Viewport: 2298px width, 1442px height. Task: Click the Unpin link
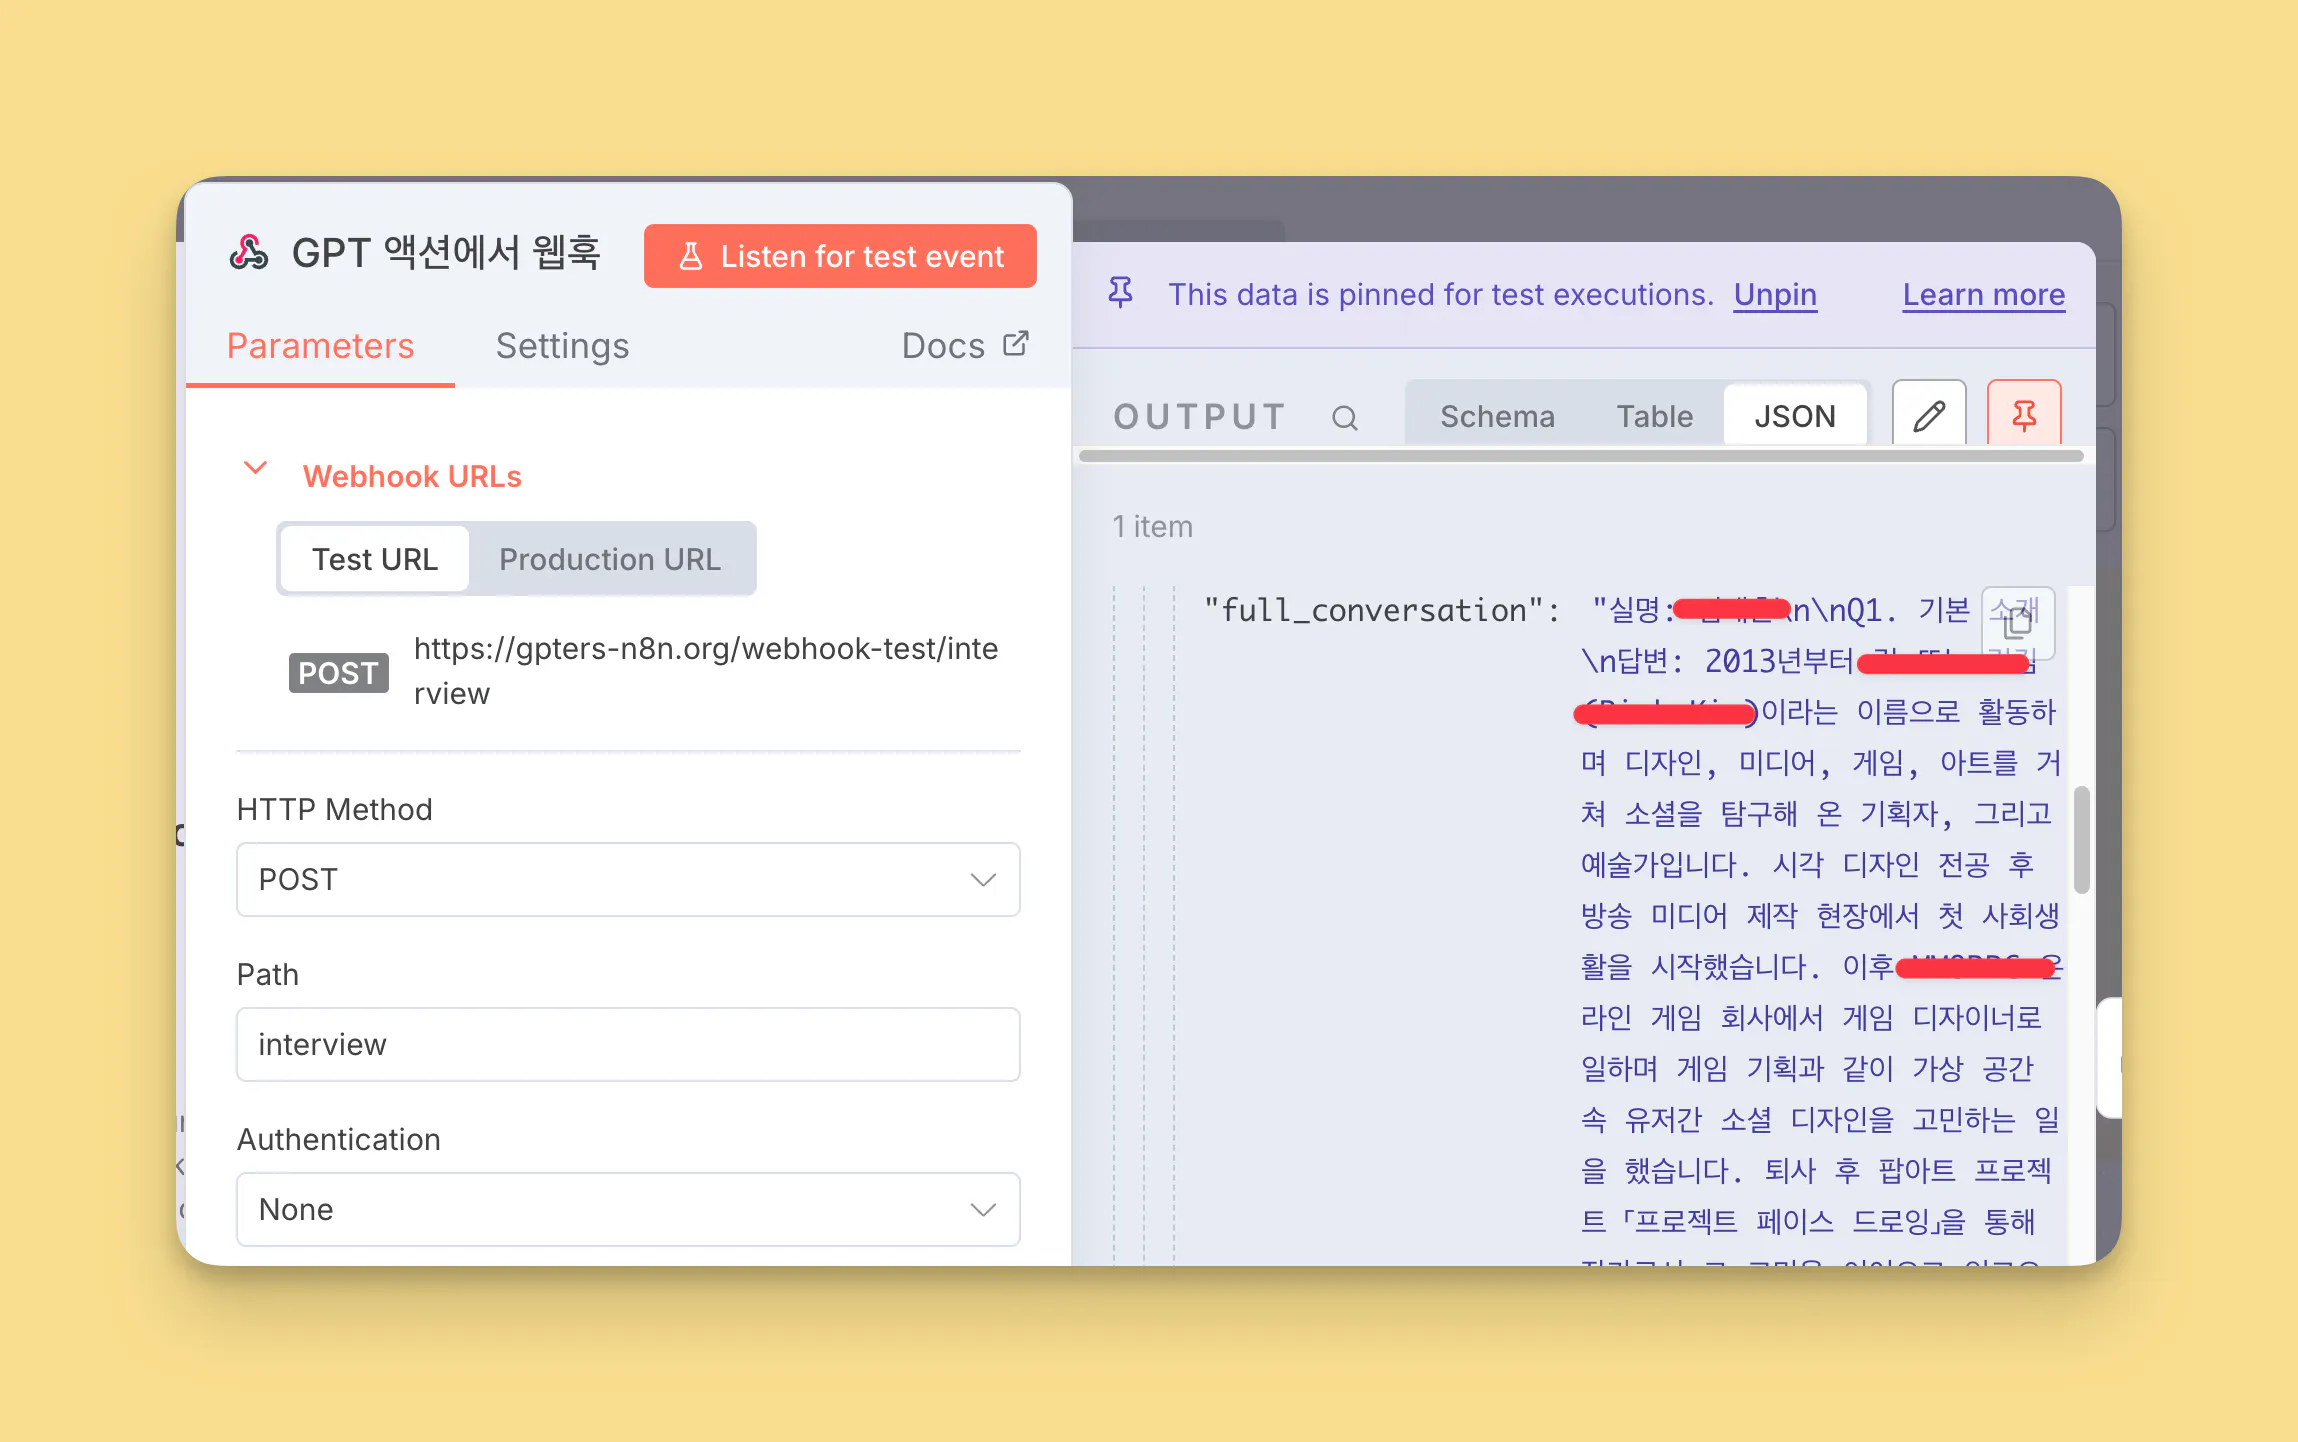(1774, 295)
